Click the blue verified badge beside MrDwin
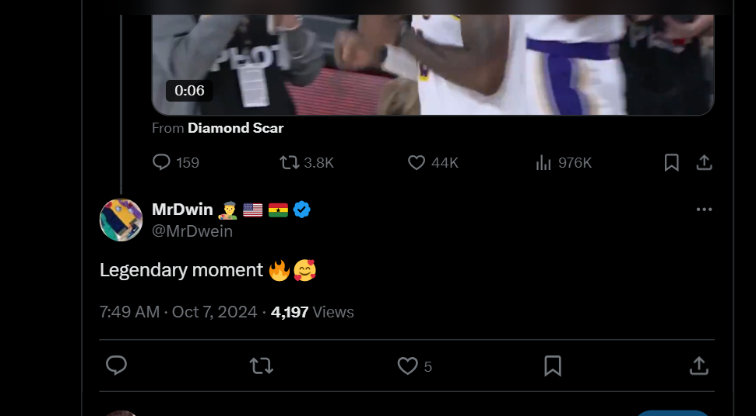Viewport: 756px width, 416px height. point(302,209)
